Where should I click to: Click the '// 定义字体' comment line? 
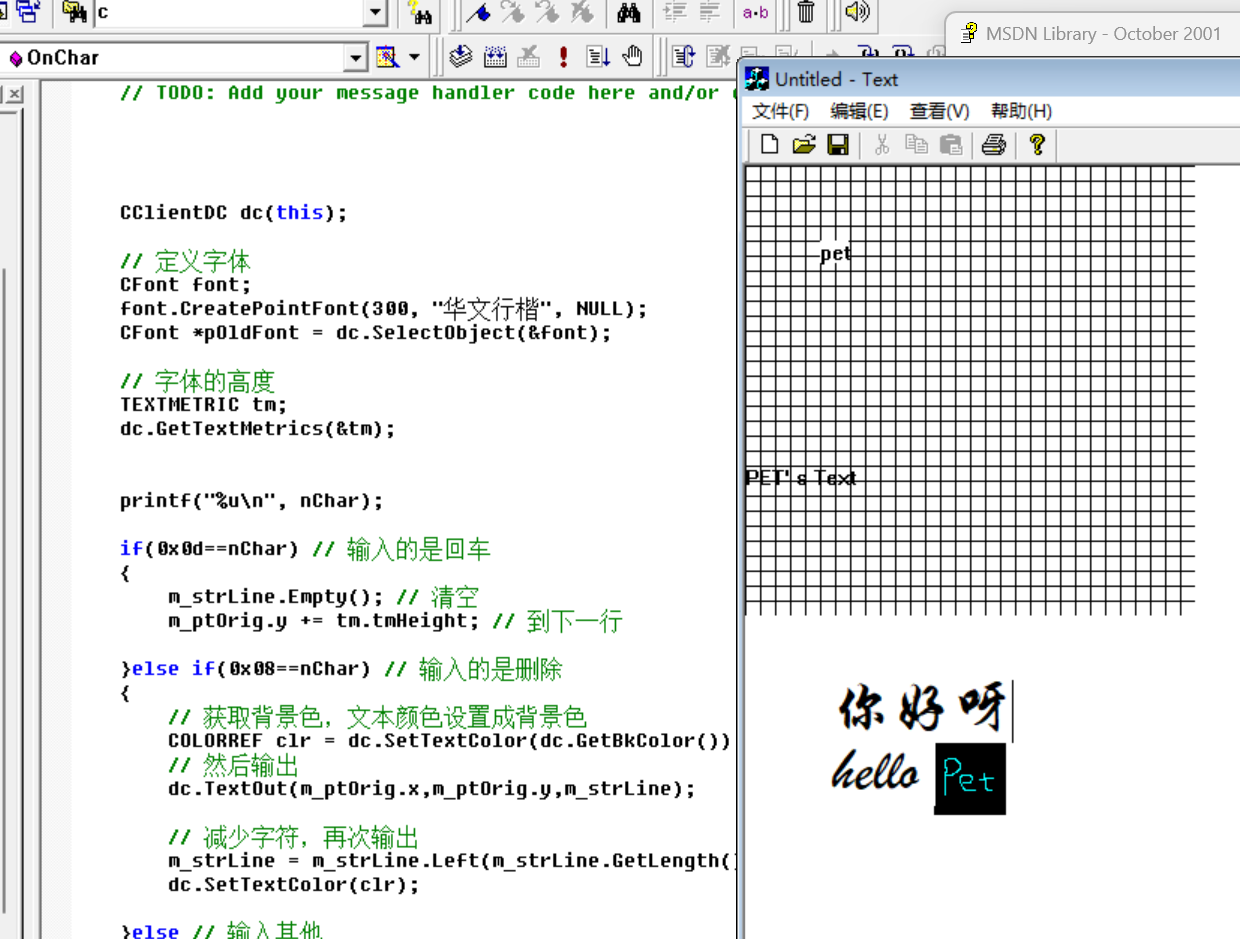coord(185,262)
